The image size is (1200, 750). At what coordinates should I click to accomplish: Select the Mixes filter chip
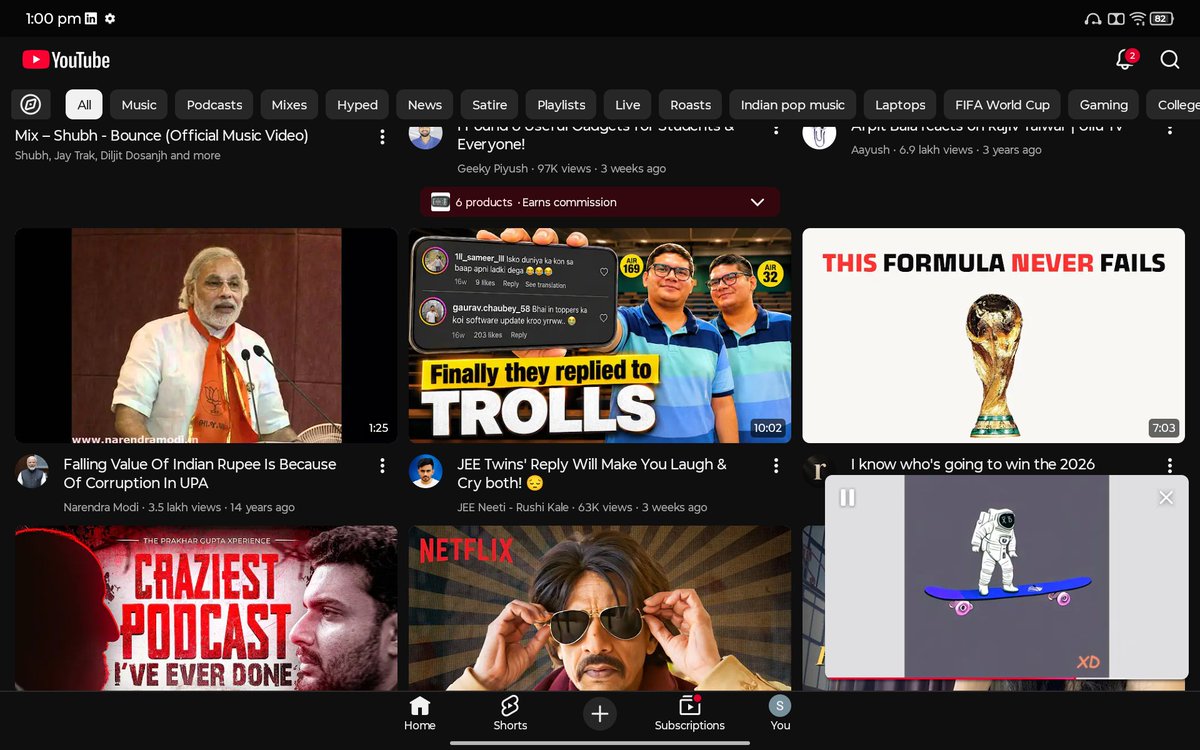pos(289,104)
